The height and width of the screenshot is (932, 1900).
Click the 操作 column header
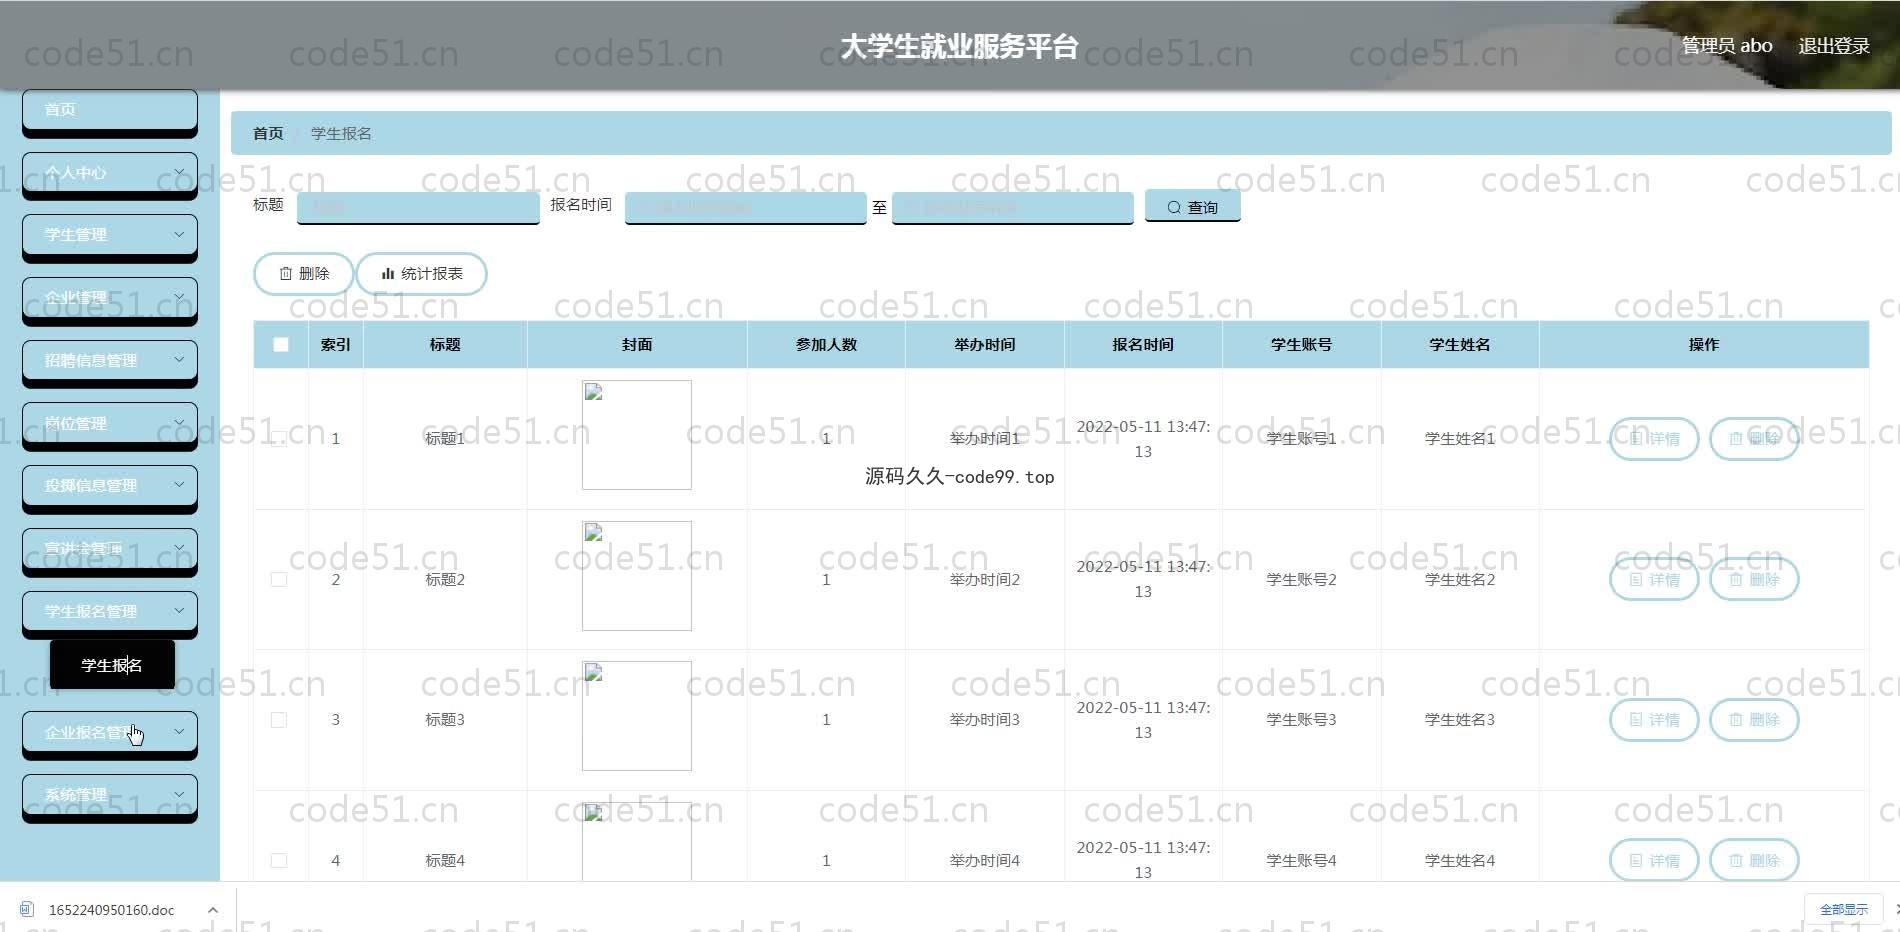(x=1704, y=344)
